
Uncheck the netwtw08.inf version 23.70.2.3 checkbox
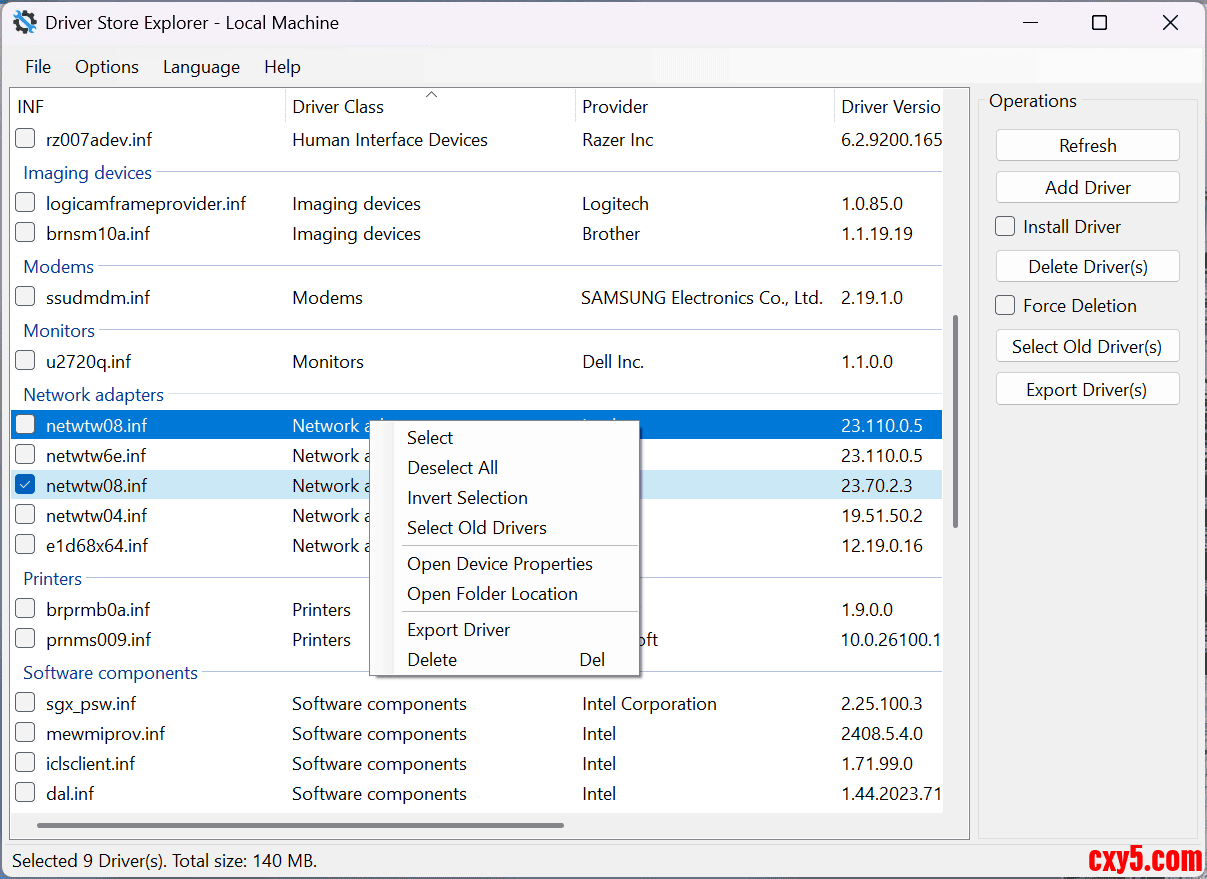26,485
